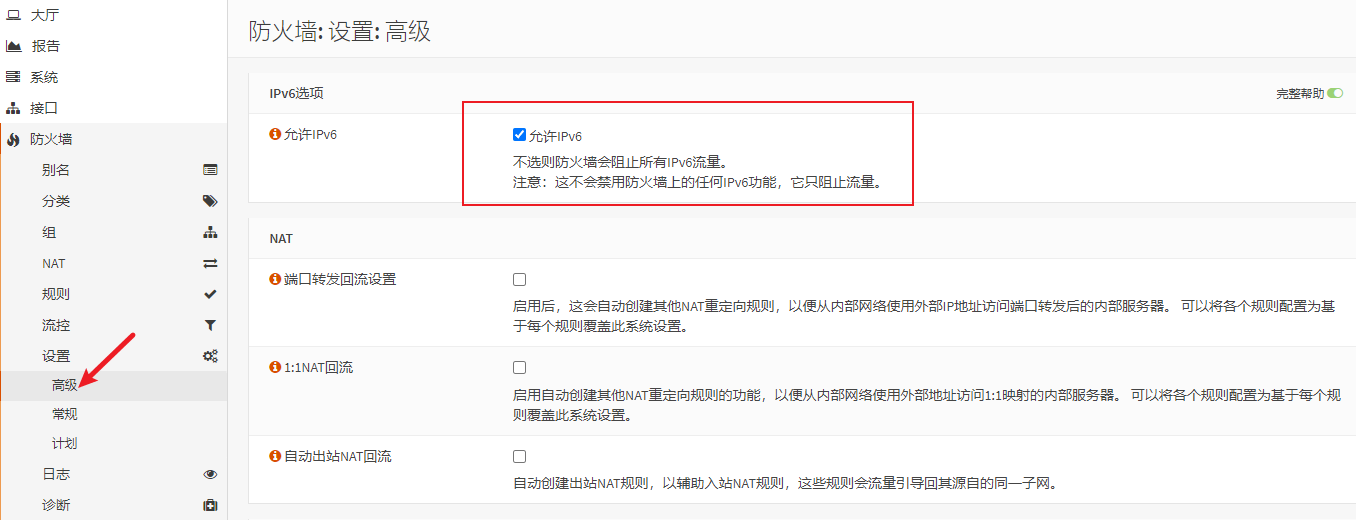
Task: Click the 别名 list icon in sidebar
Action: [210, 170]
